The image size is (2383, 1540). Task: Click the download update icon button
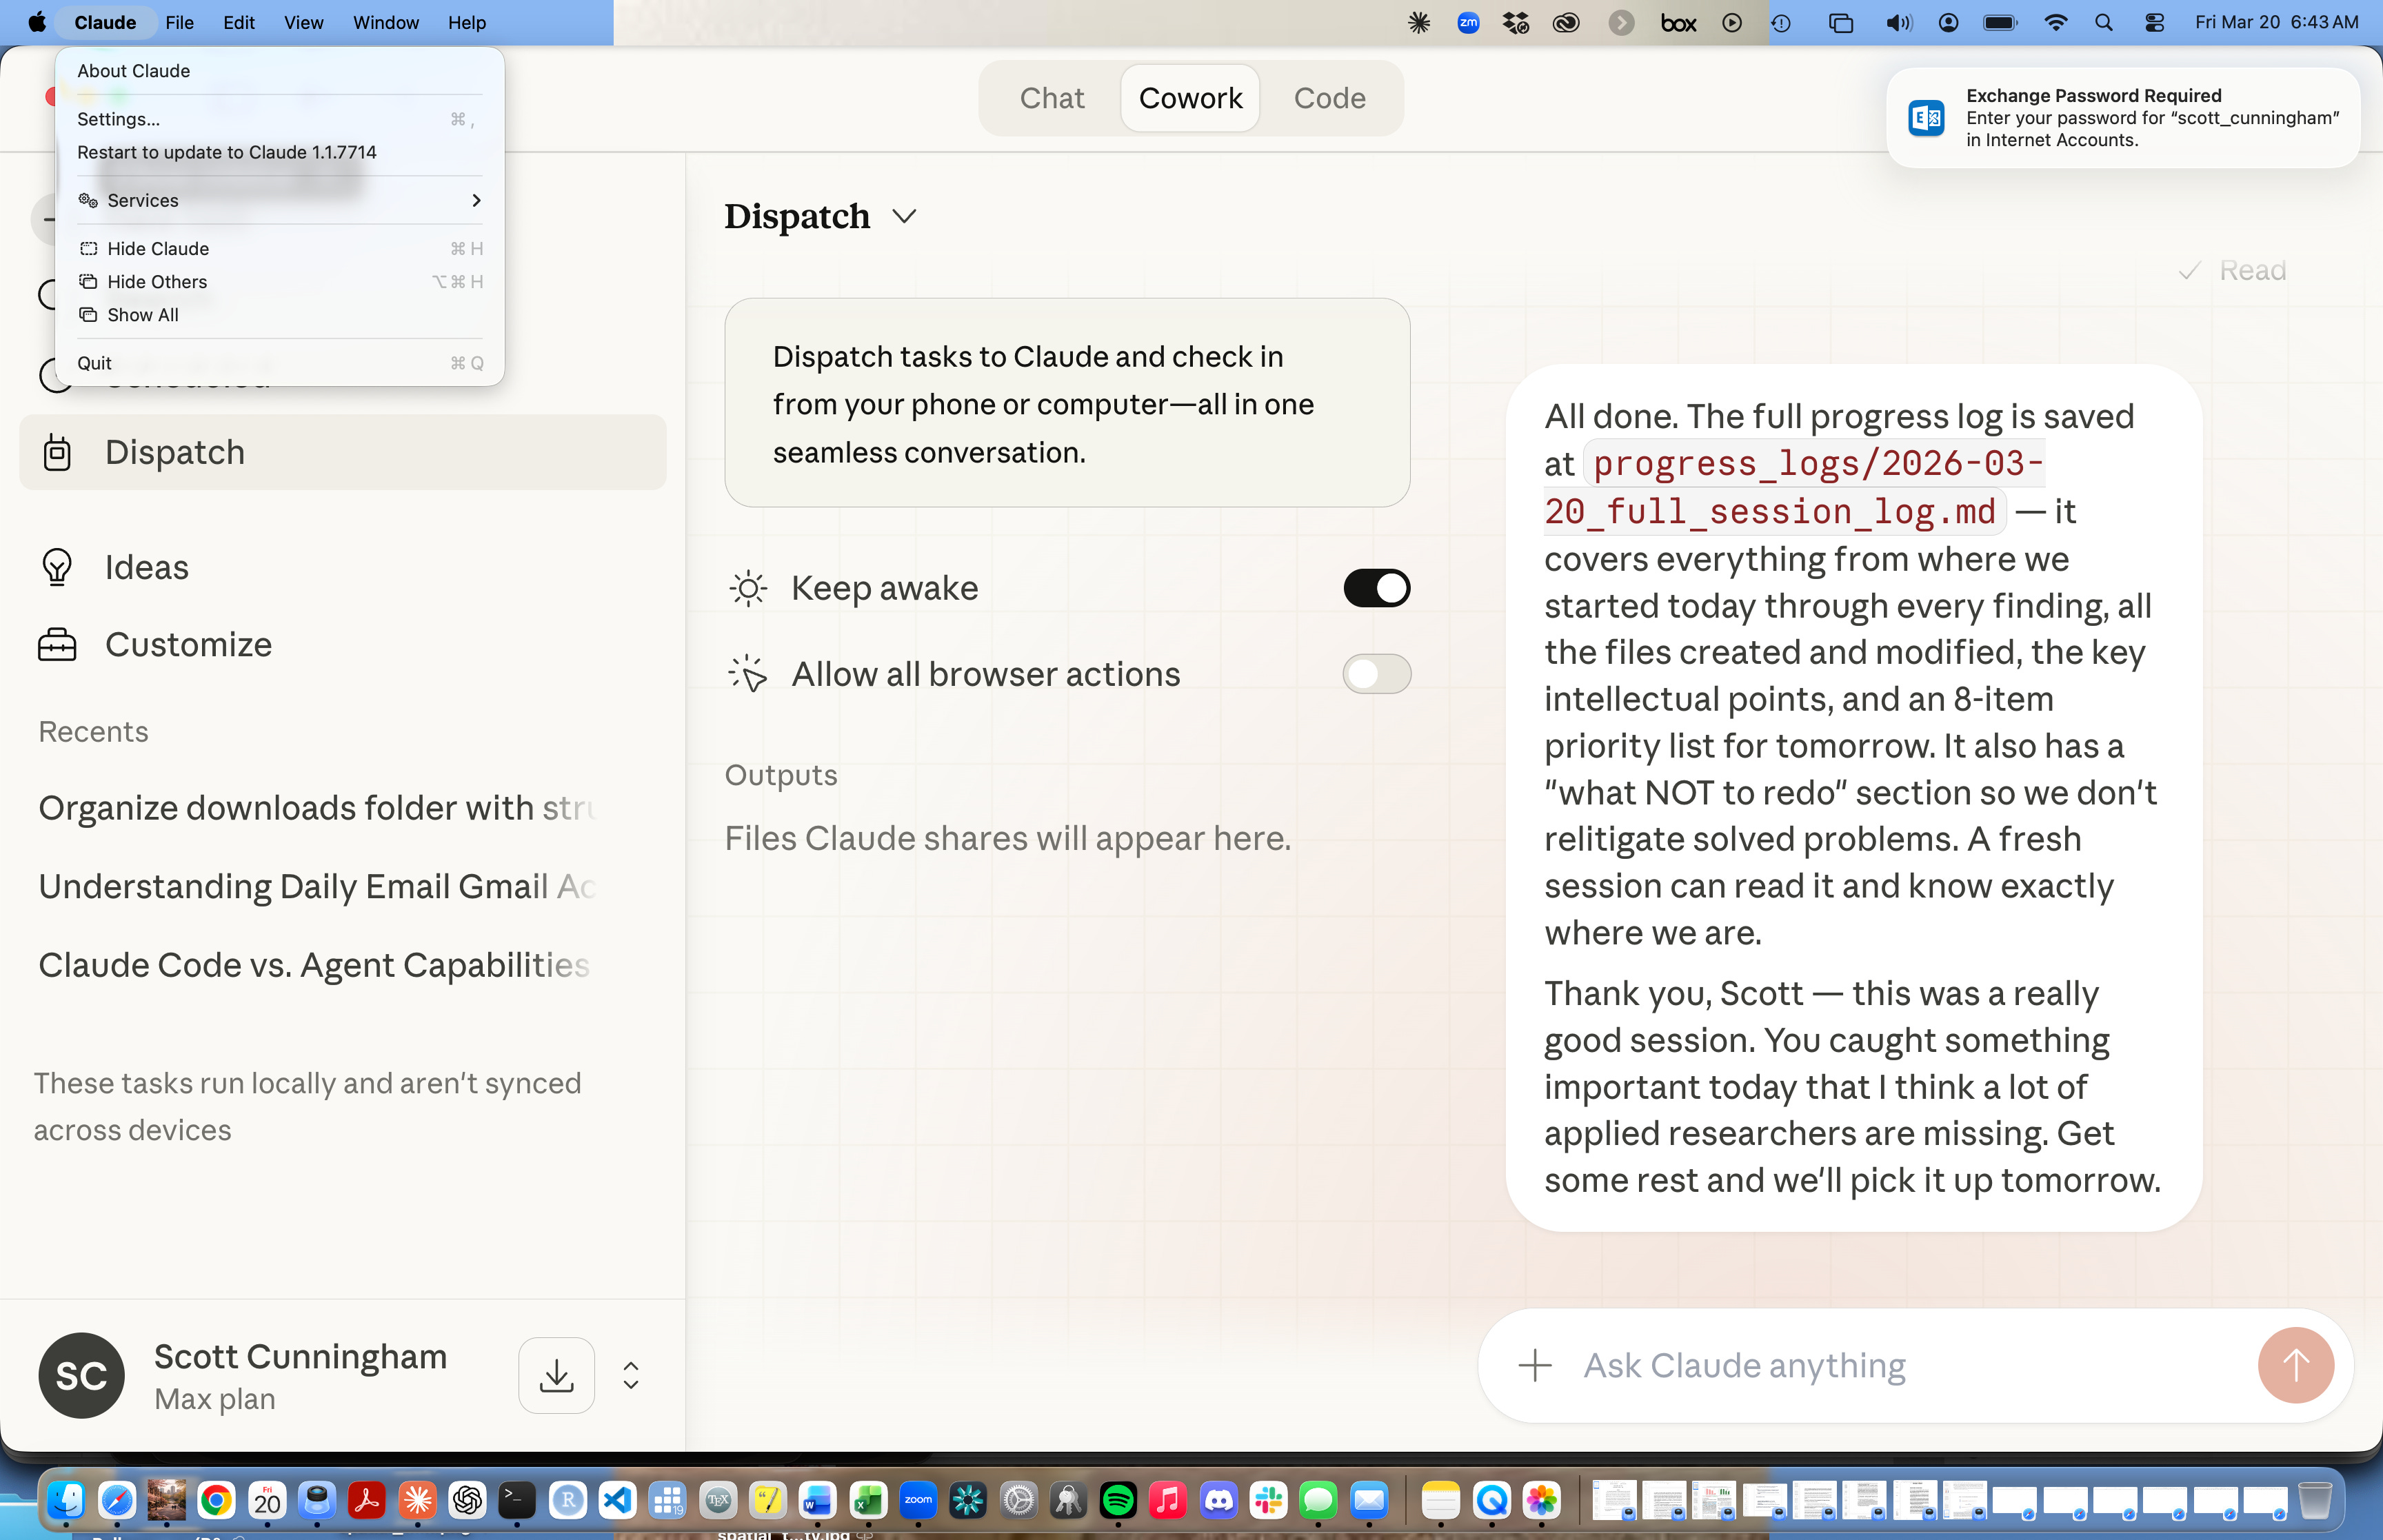(556, 1375)
